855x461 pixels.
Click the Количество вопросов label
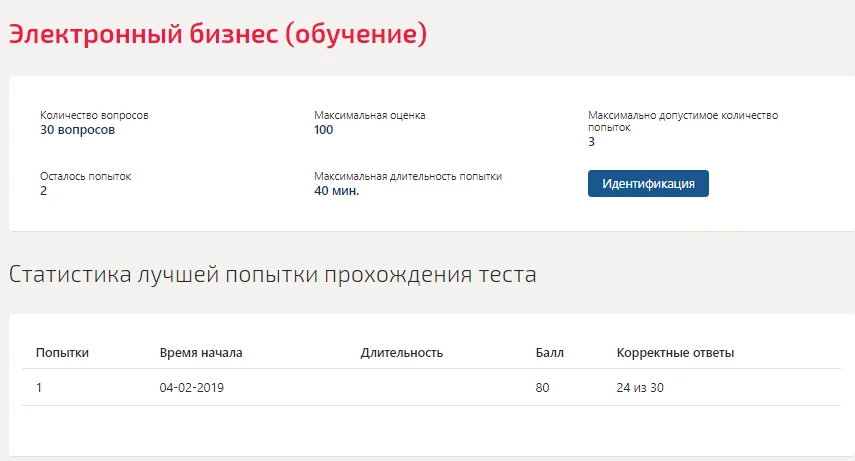coord(94,115)
